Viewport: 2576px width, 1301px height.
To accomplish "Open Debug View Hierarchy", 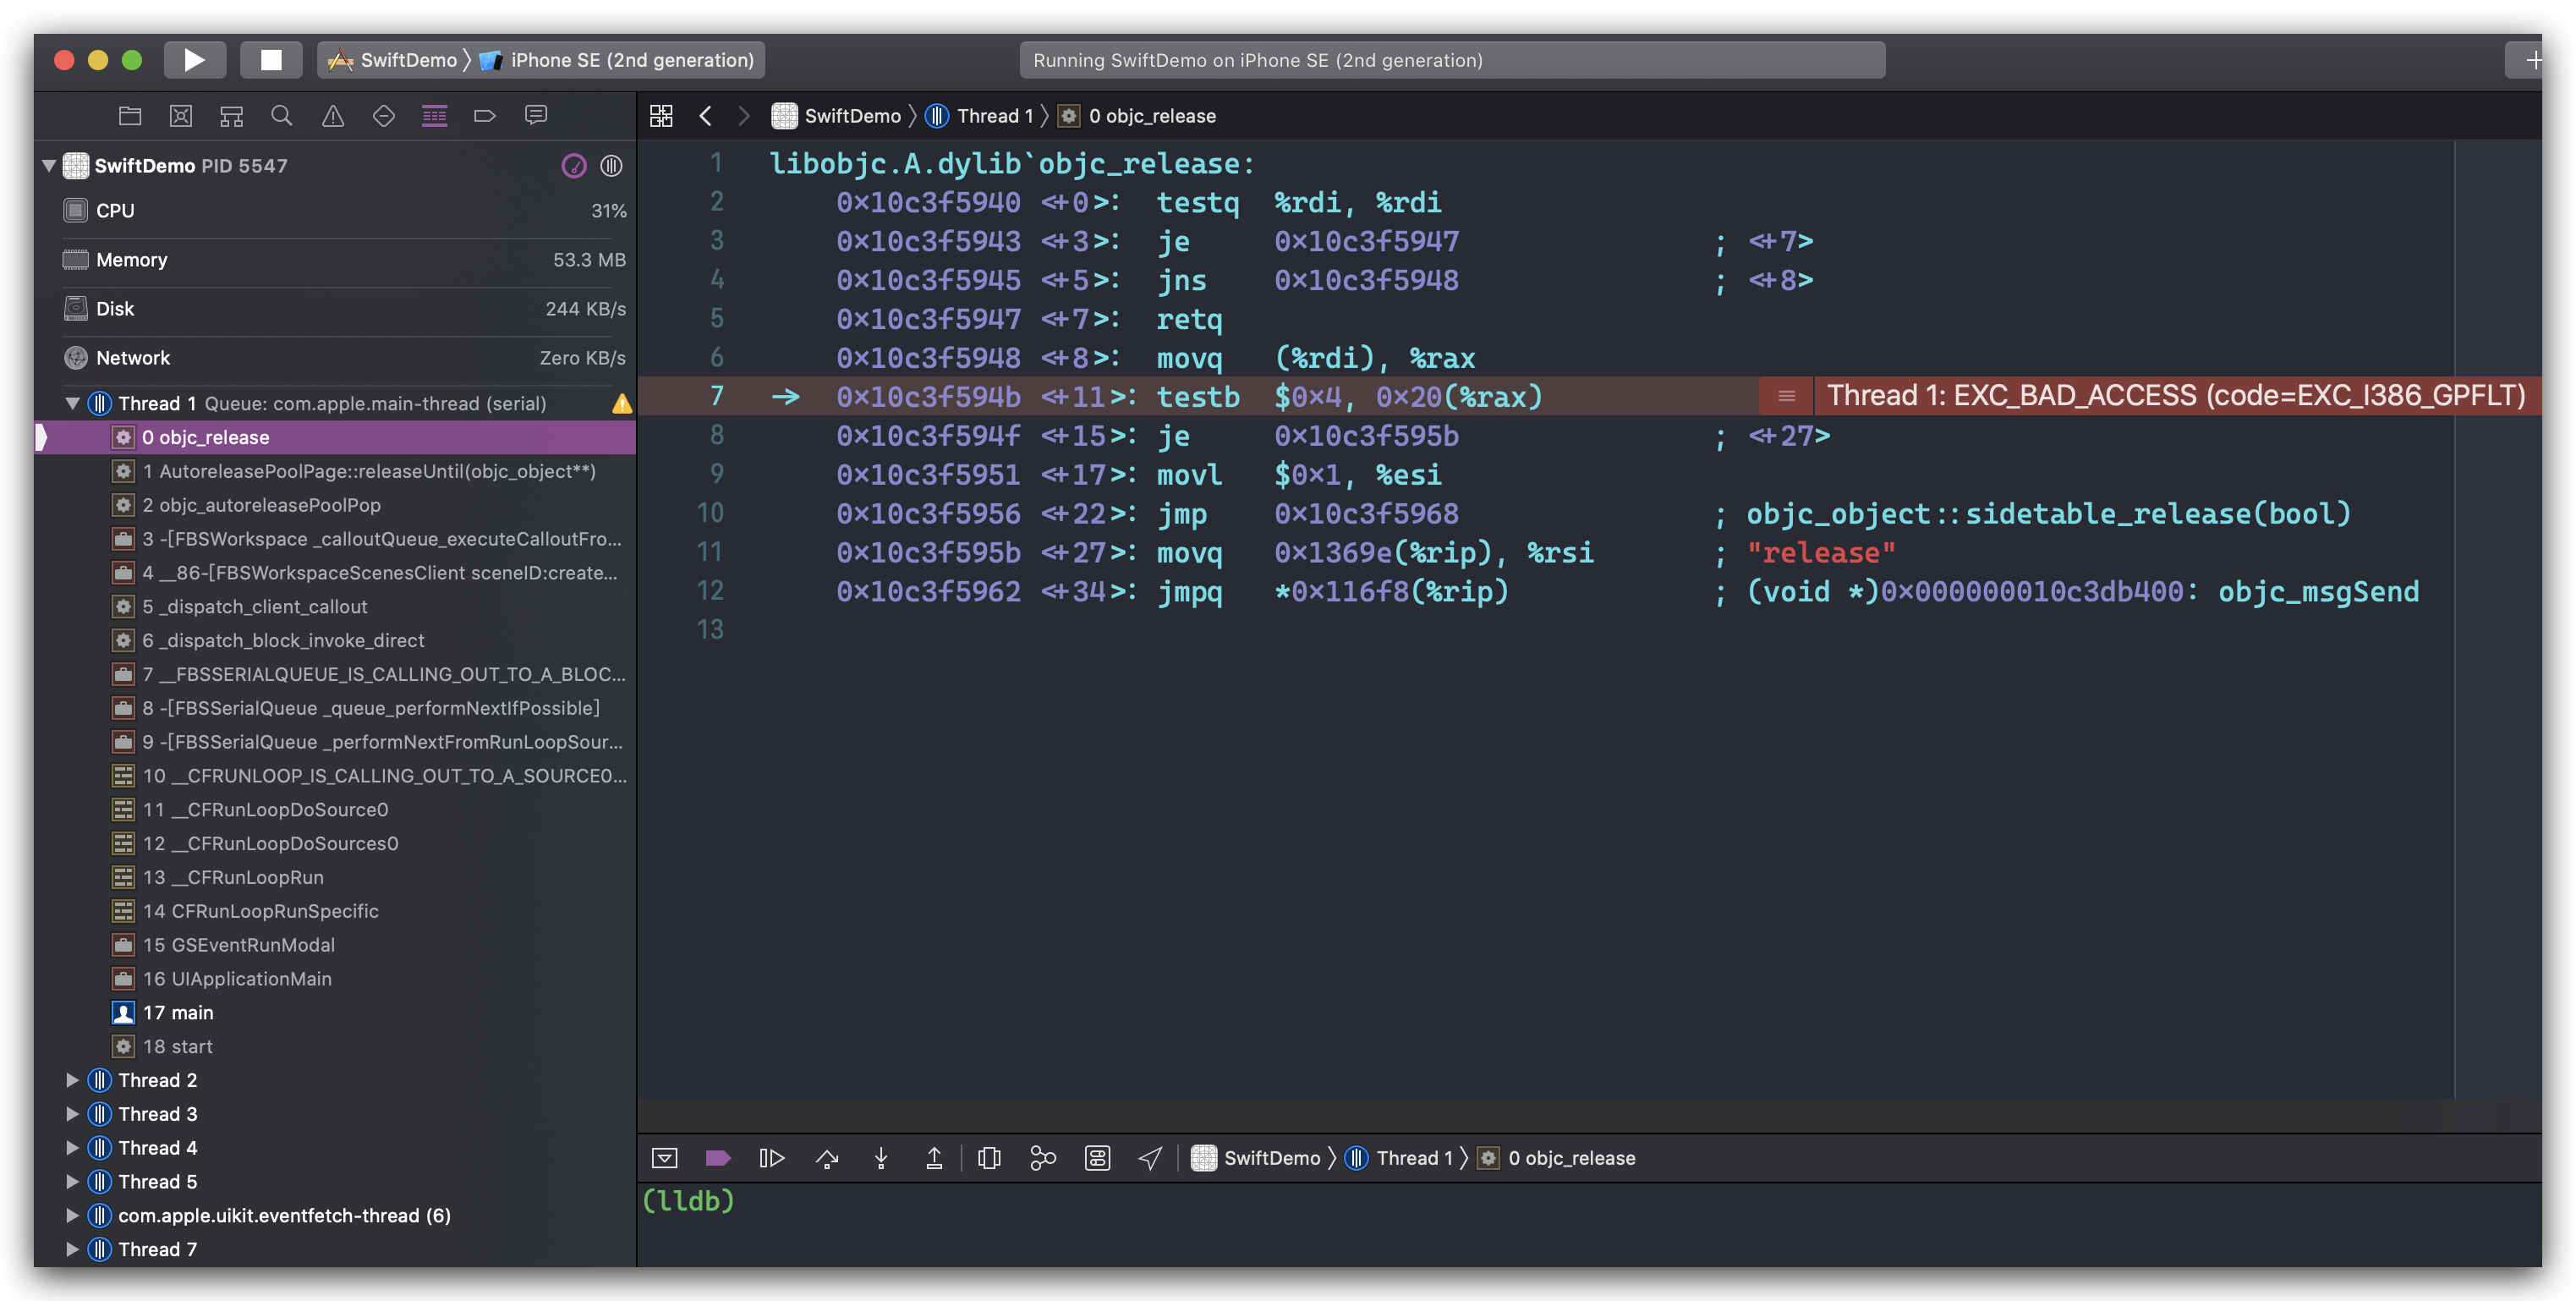I will coord(989,1158).
